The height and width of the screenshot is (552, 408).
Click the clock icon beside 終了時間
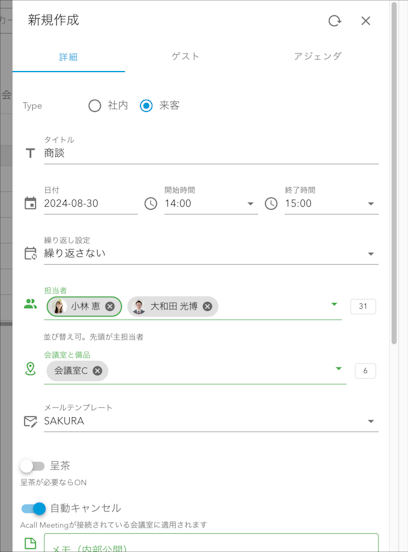pos(271,203)
